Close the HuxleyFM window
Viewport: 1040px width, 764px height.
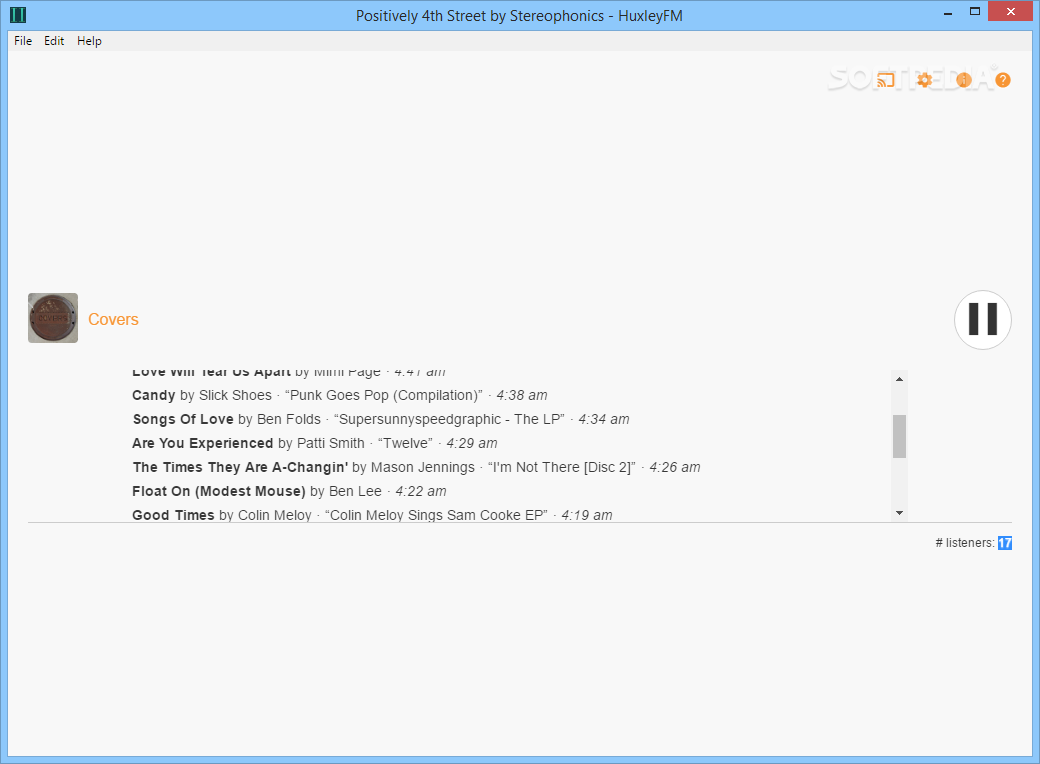coord(1011,11)
